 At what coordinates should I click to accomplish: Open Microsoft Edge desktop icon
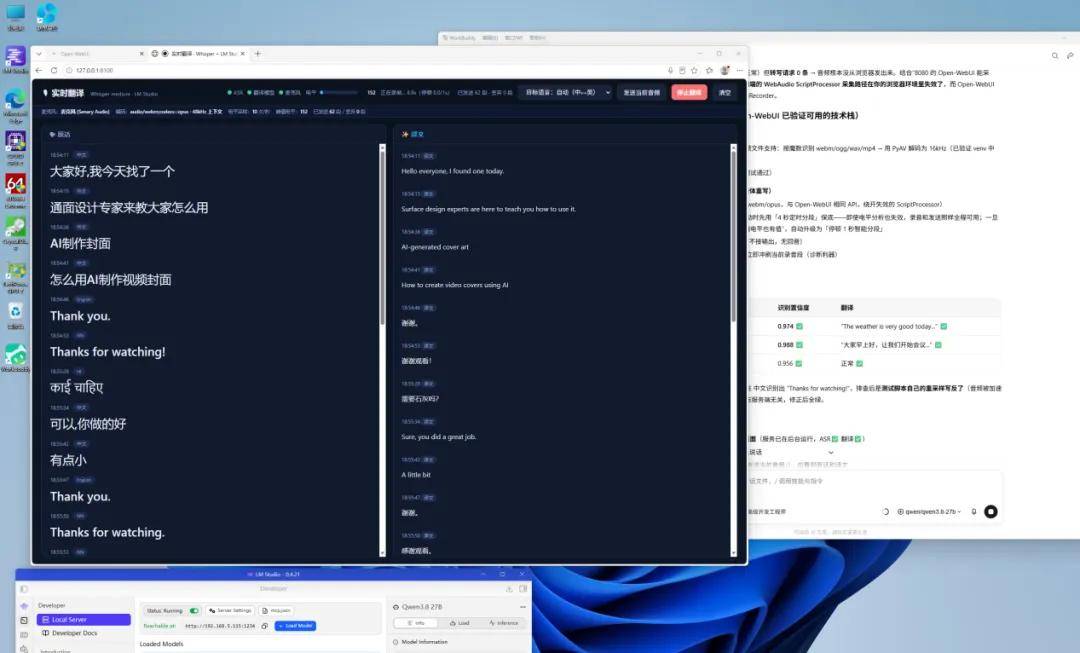pos(15,105)
